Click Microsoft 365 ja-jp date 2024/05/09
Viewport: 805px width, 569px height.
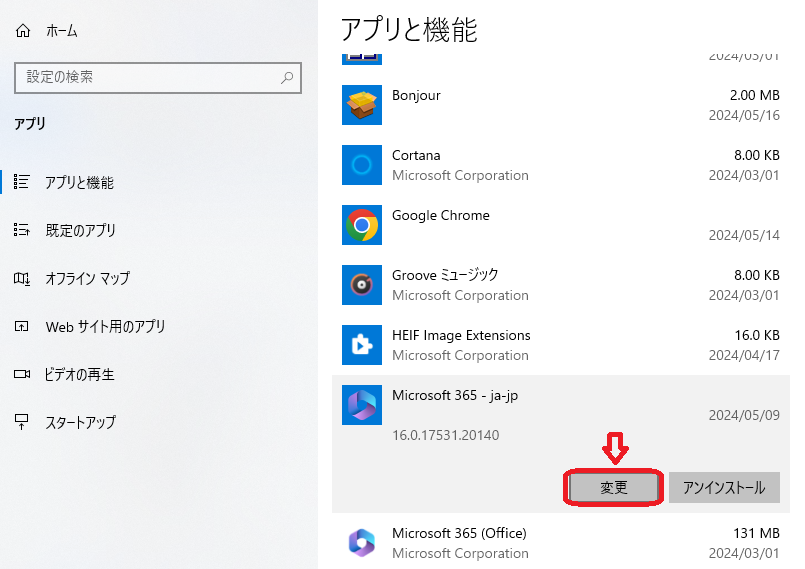click(x=744, y=415)
